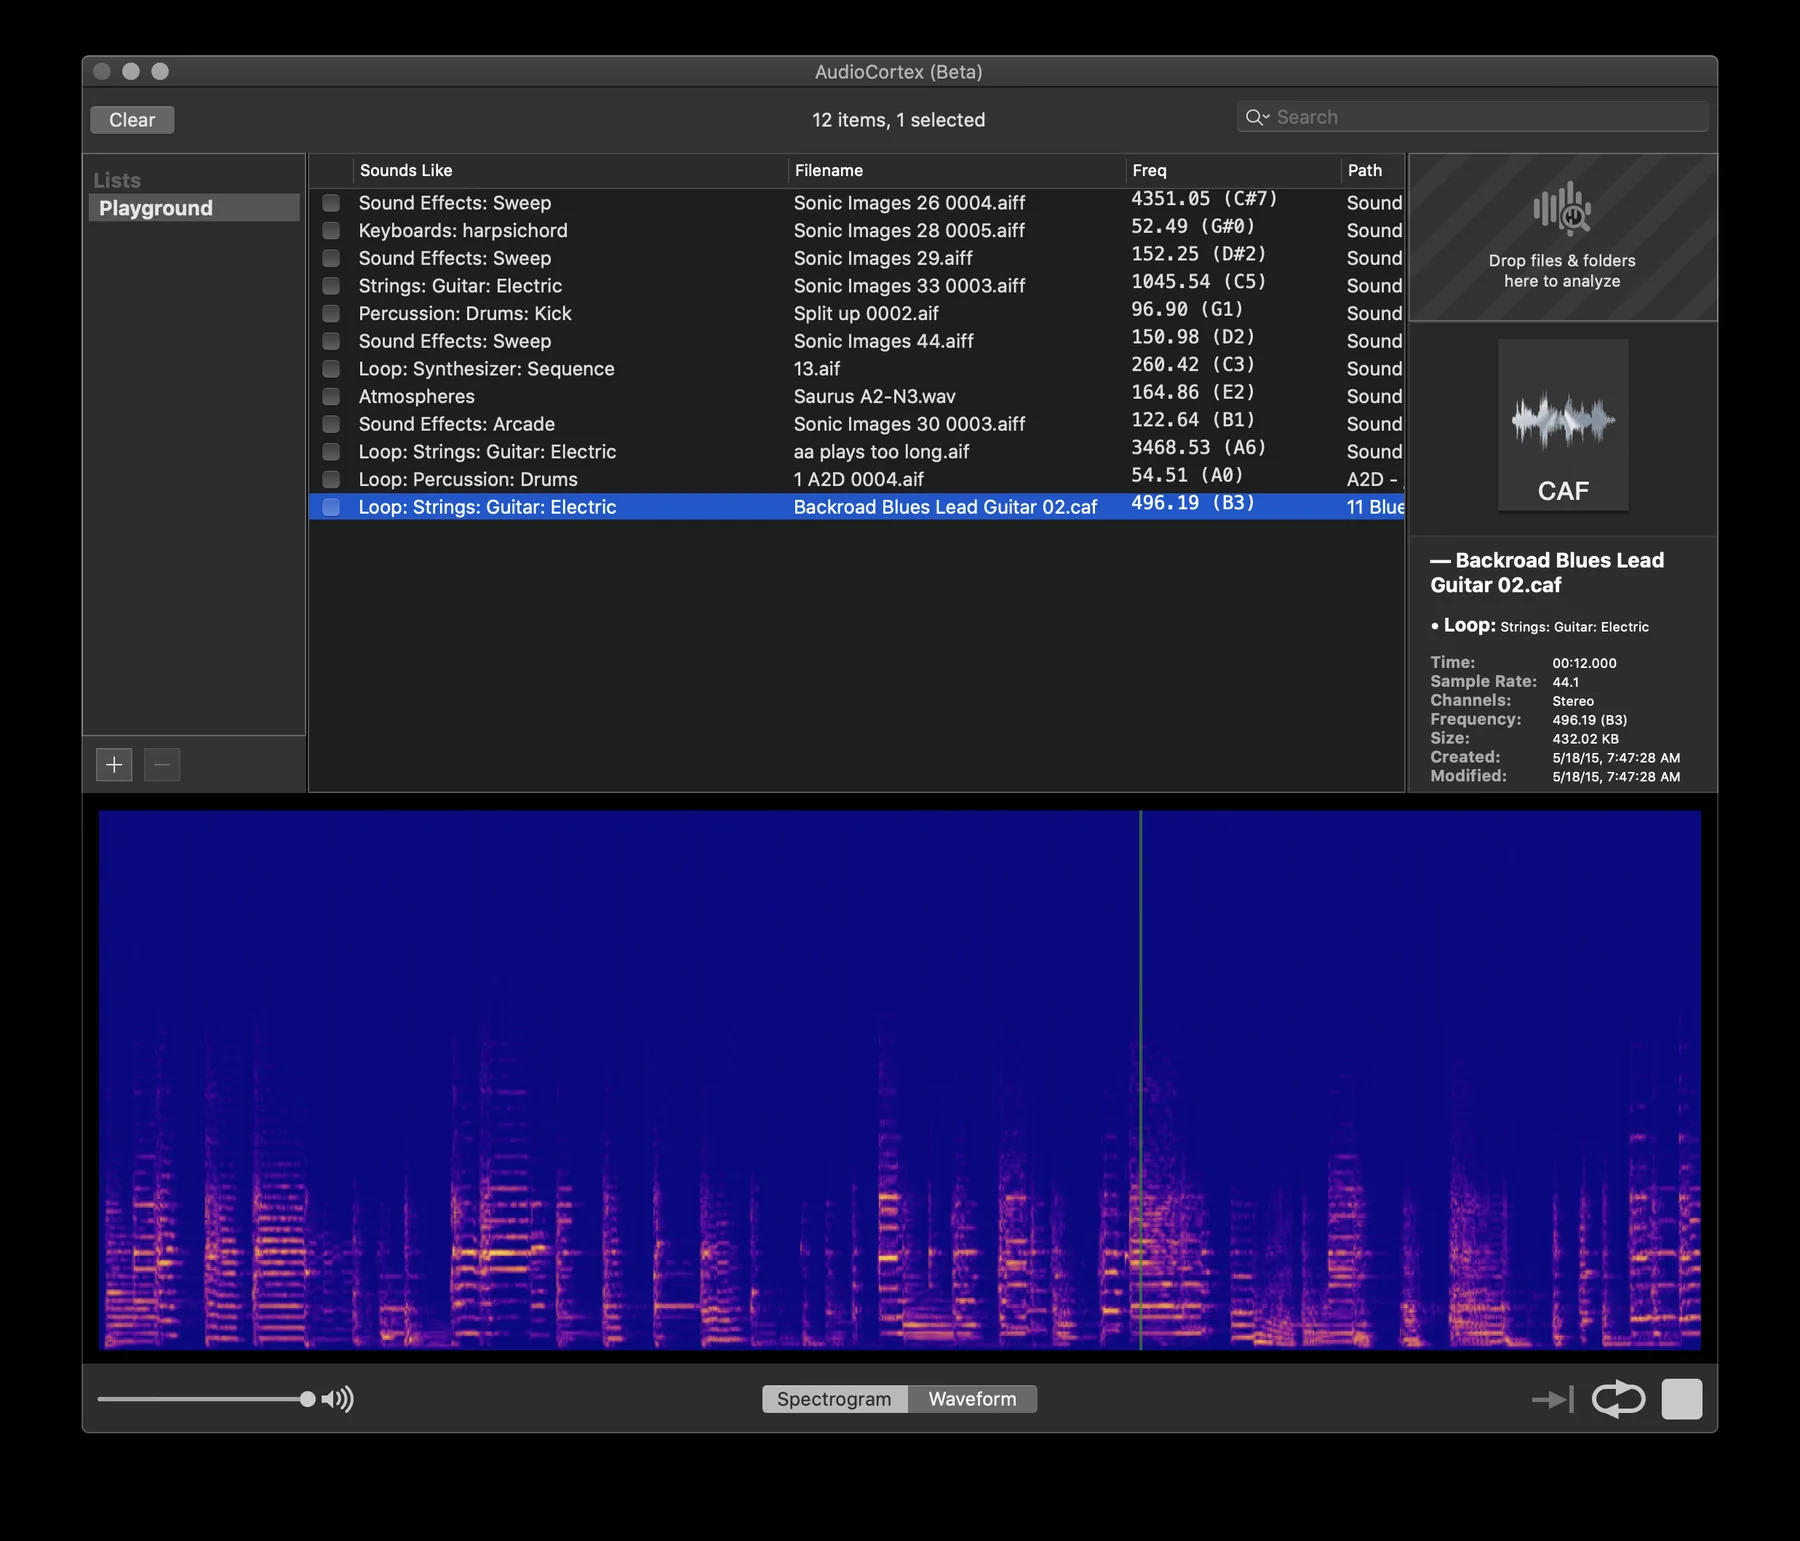Select '1 A2D 0004.aif' filename

pyautogui.click(x=859, y=480)
